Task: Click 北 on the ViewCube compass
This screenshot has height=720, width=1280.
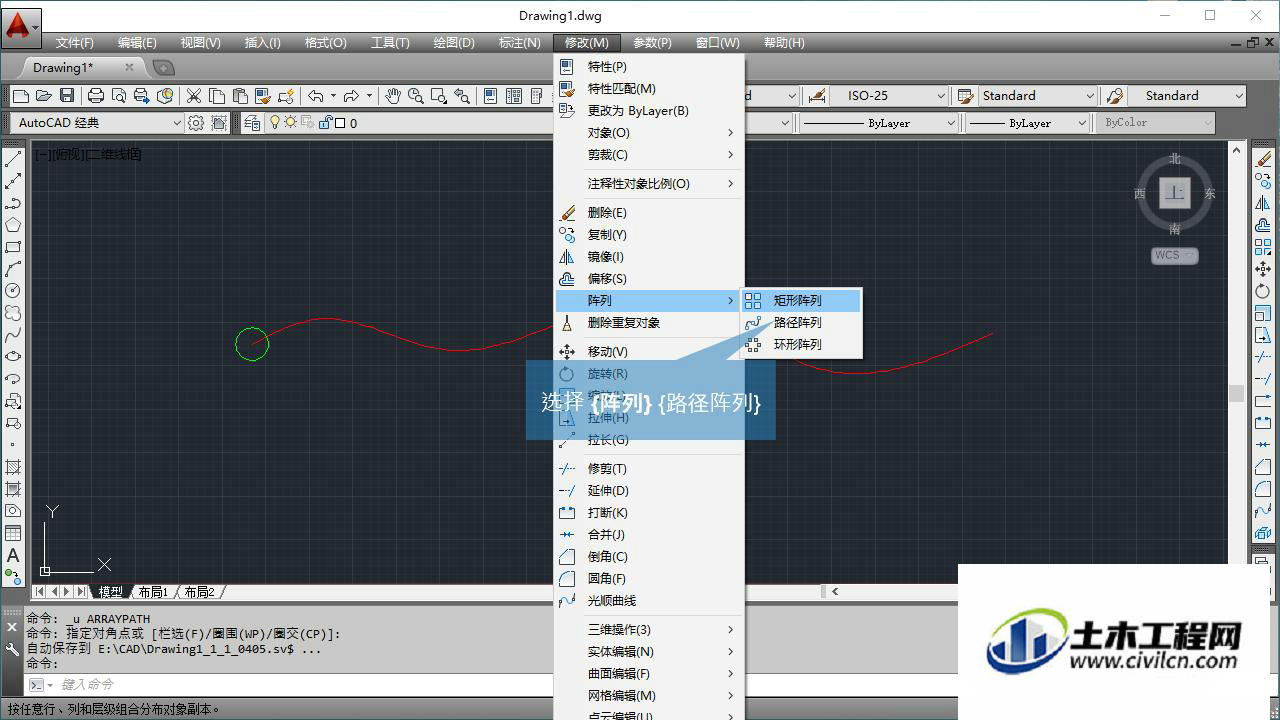Action: pyautogui.click(x=1175, y=159)
